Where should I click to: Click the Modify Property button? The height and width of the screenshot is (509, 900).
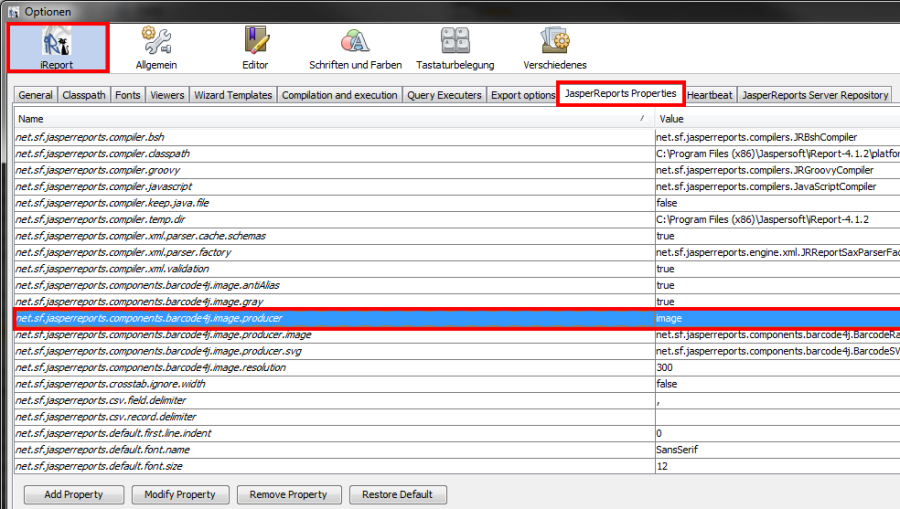pos(180,495)
